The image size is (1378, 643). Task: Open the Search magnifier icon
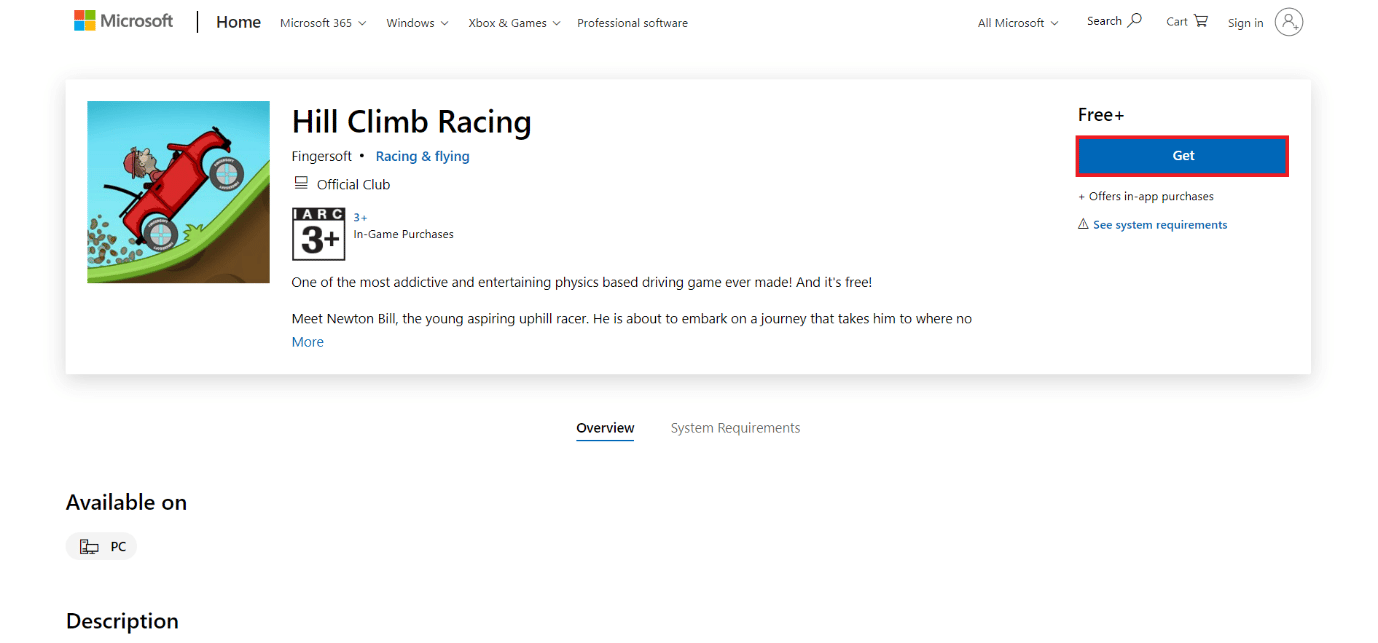[1135, 21]
